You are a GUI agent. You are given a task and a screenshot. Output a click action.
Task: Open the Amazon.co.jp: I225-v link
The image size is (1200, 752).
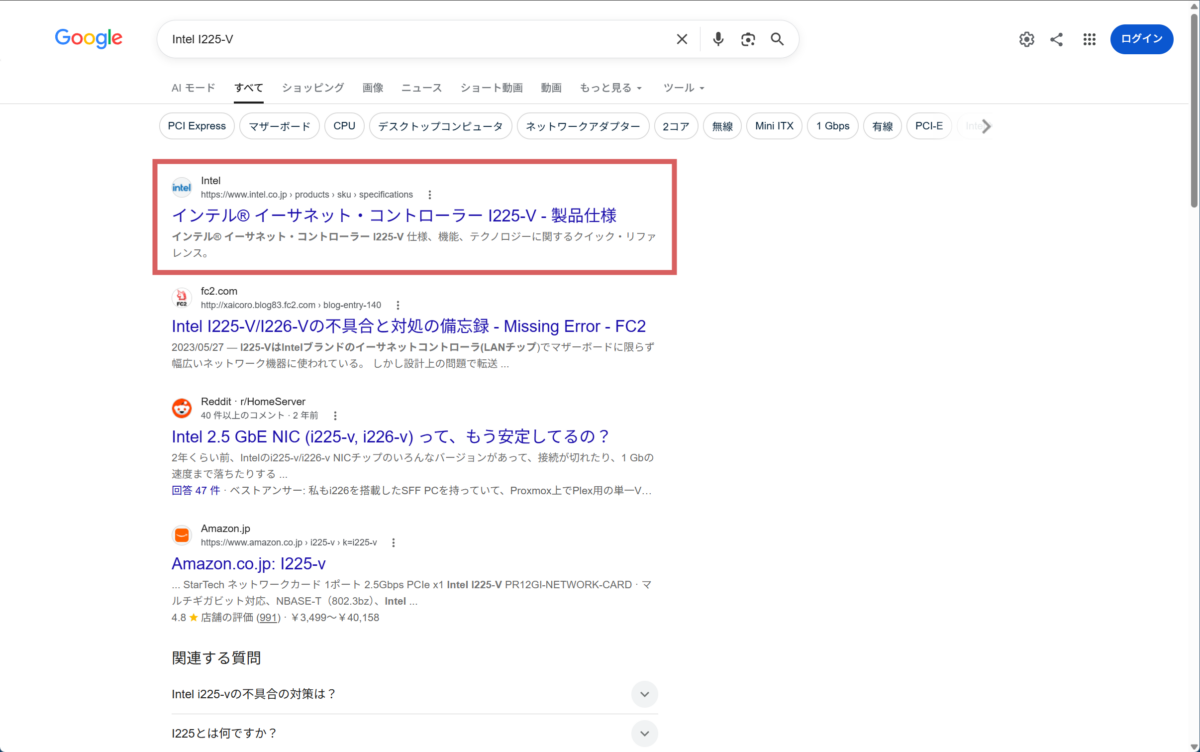[x=249, y=563]
